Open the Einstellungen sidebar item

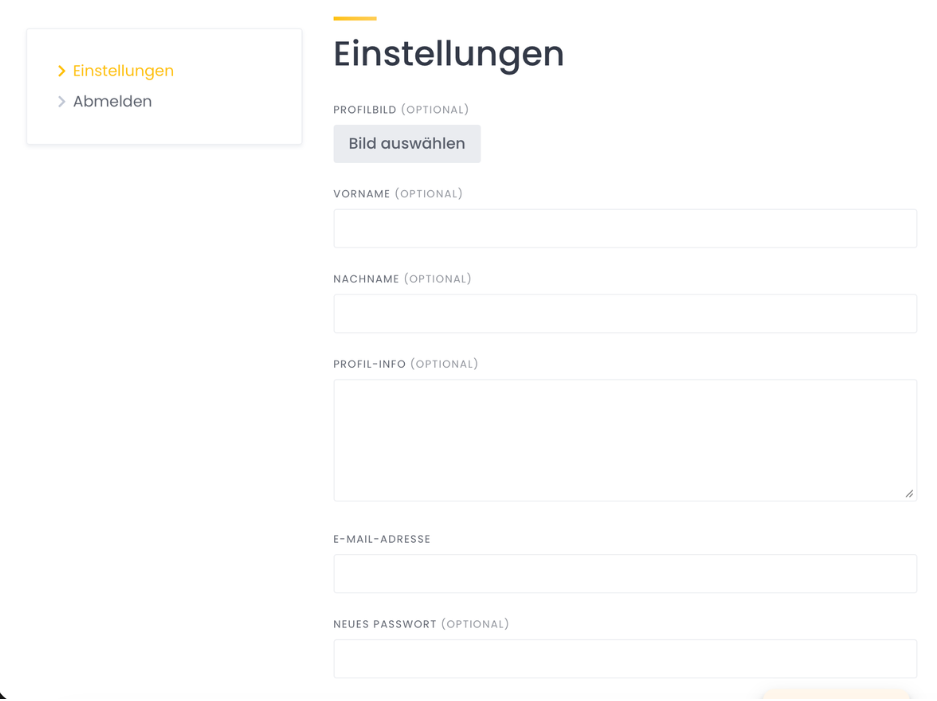[x=123, y=71]
